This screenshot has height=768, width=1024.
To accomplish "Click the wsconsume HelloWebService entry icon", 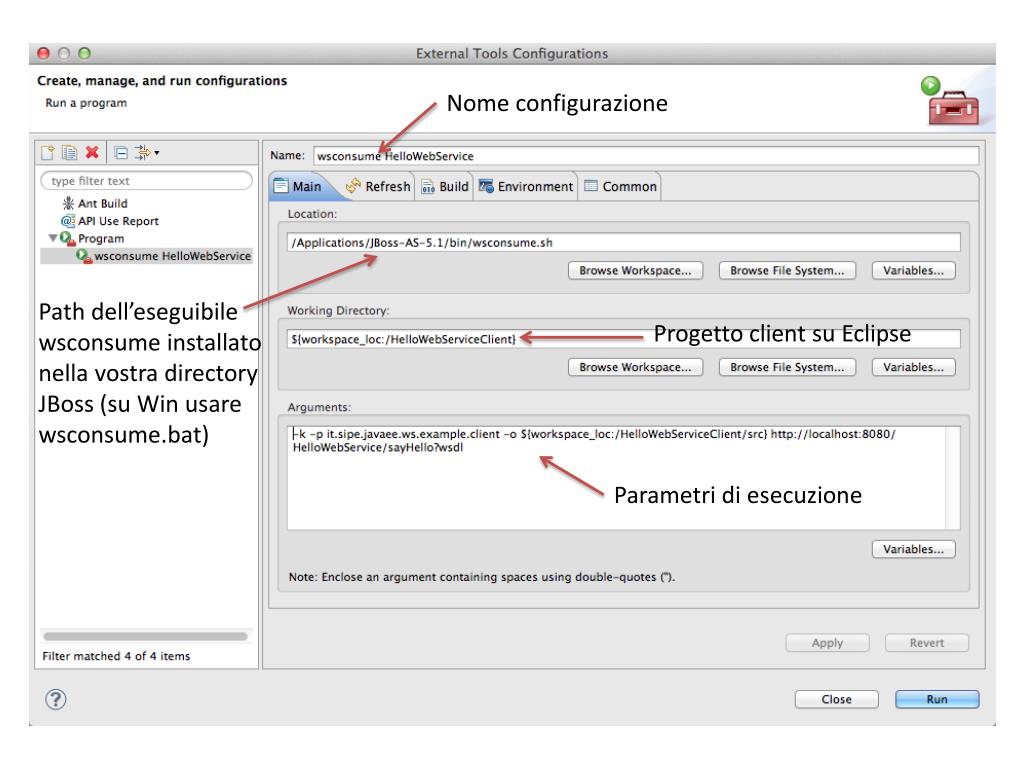I will [84, 256].
